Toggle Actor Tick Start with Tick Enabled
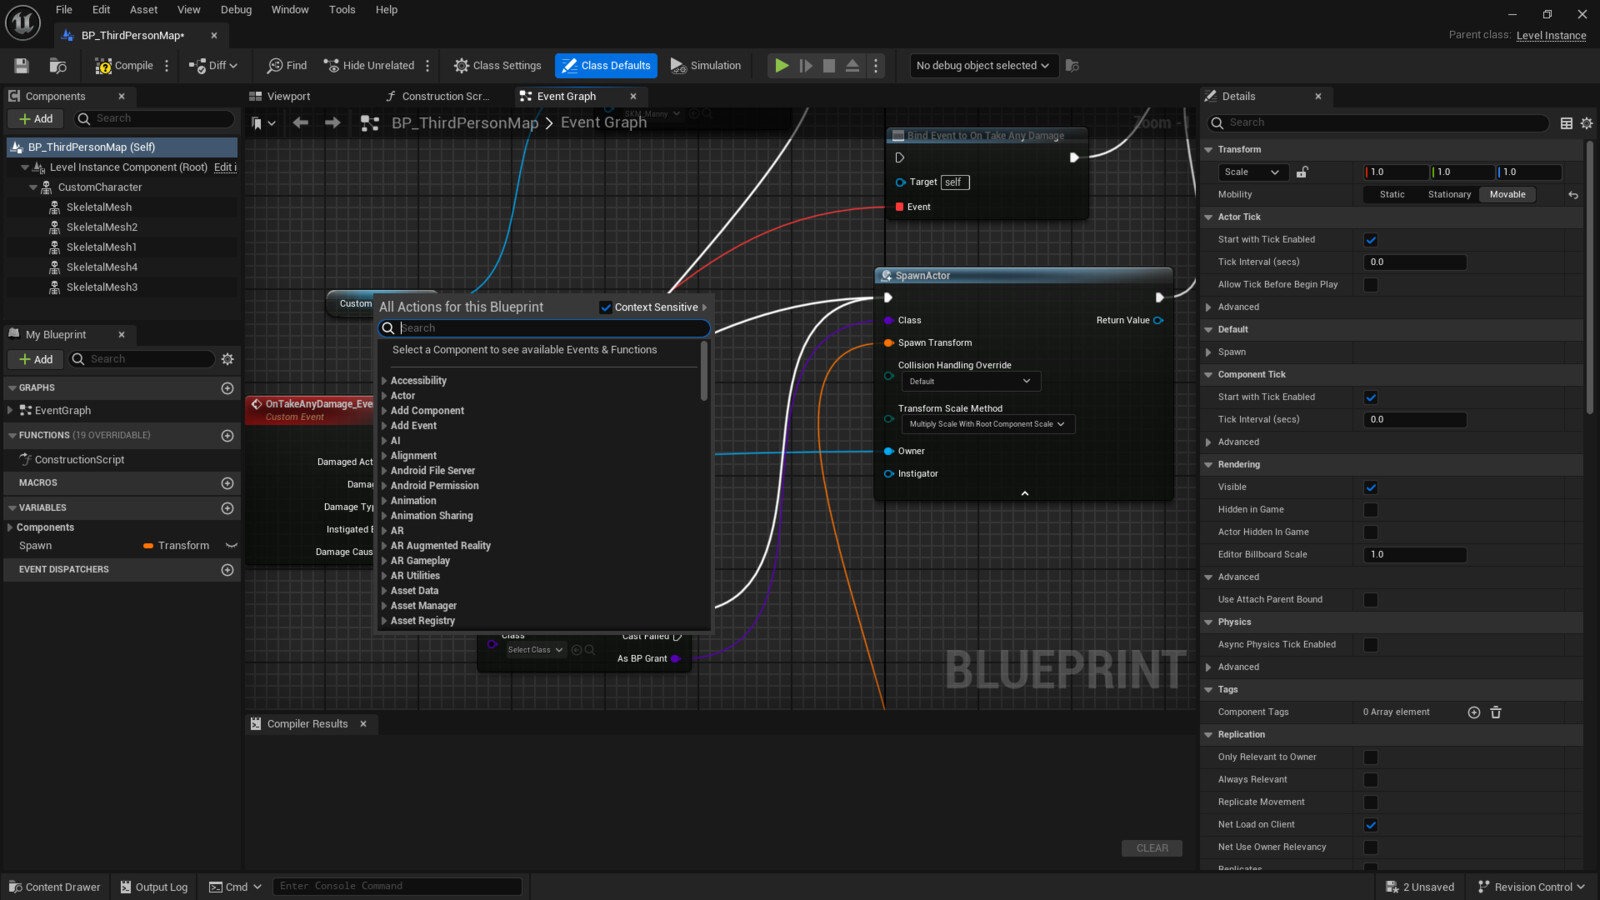The width and height of the screenshot is (1600, 900). click(x=1371, y=240)
